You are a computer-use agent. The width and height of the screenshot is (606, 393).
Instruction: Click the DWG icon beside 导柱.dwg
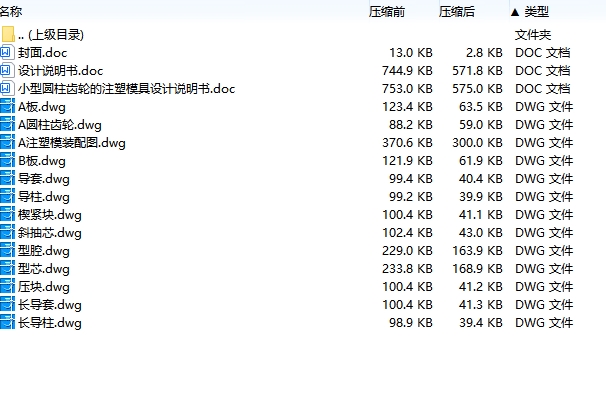point(7,197)
